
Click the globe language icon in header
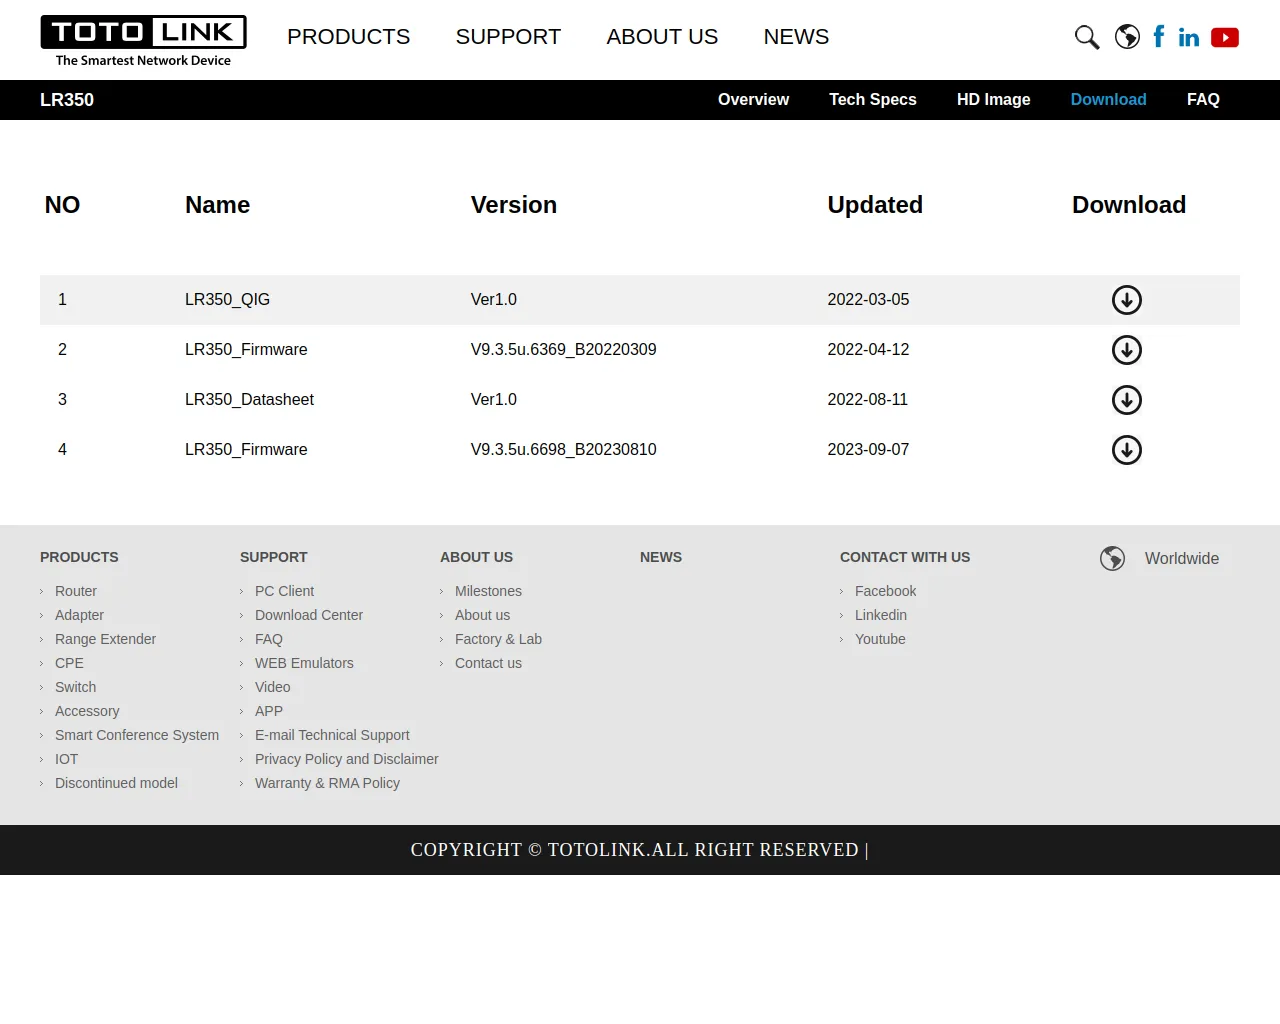pyautogui.click(x=1127, y=37)
